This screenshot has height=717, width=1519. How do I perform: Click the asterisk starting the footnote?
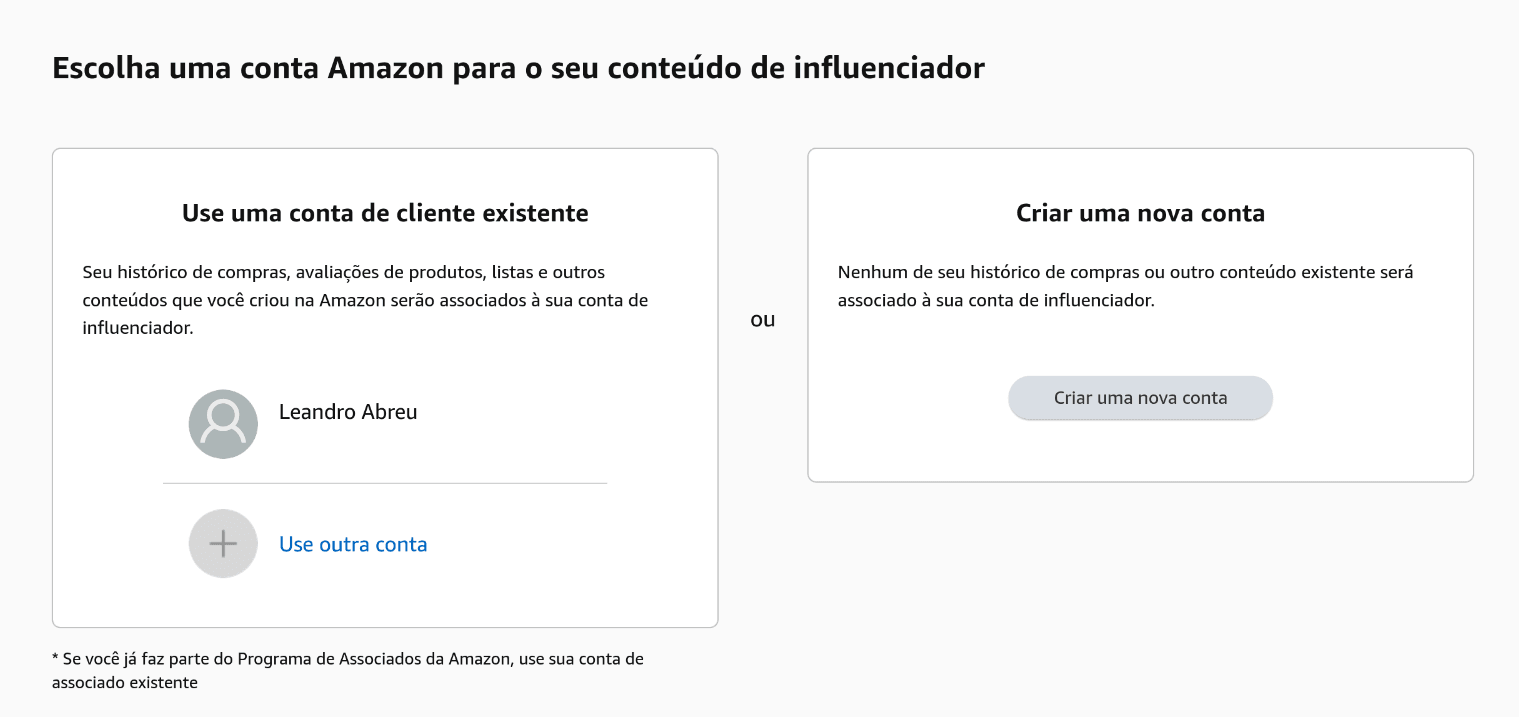pyautogui.click(x=55, y=659)
